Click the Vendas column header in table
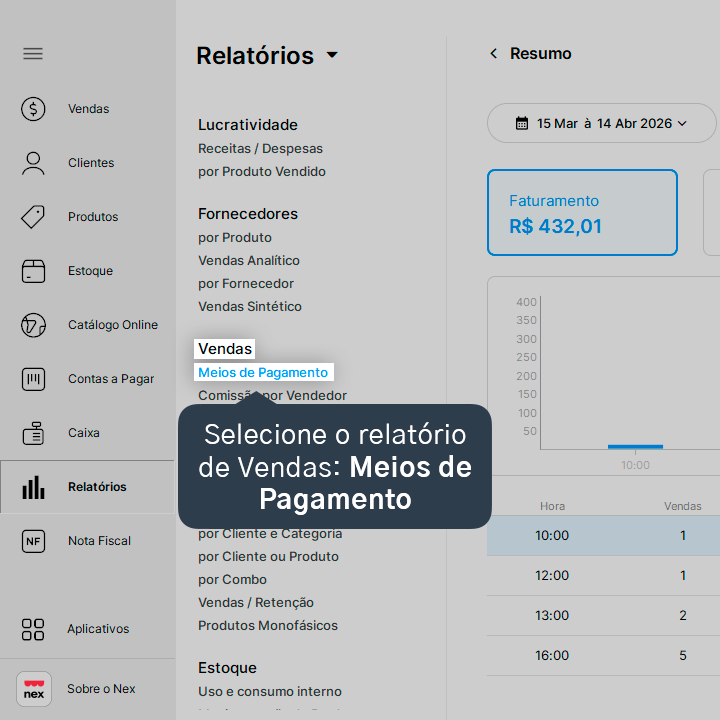This screenshot has width=720, height=720. pos(682,506)
